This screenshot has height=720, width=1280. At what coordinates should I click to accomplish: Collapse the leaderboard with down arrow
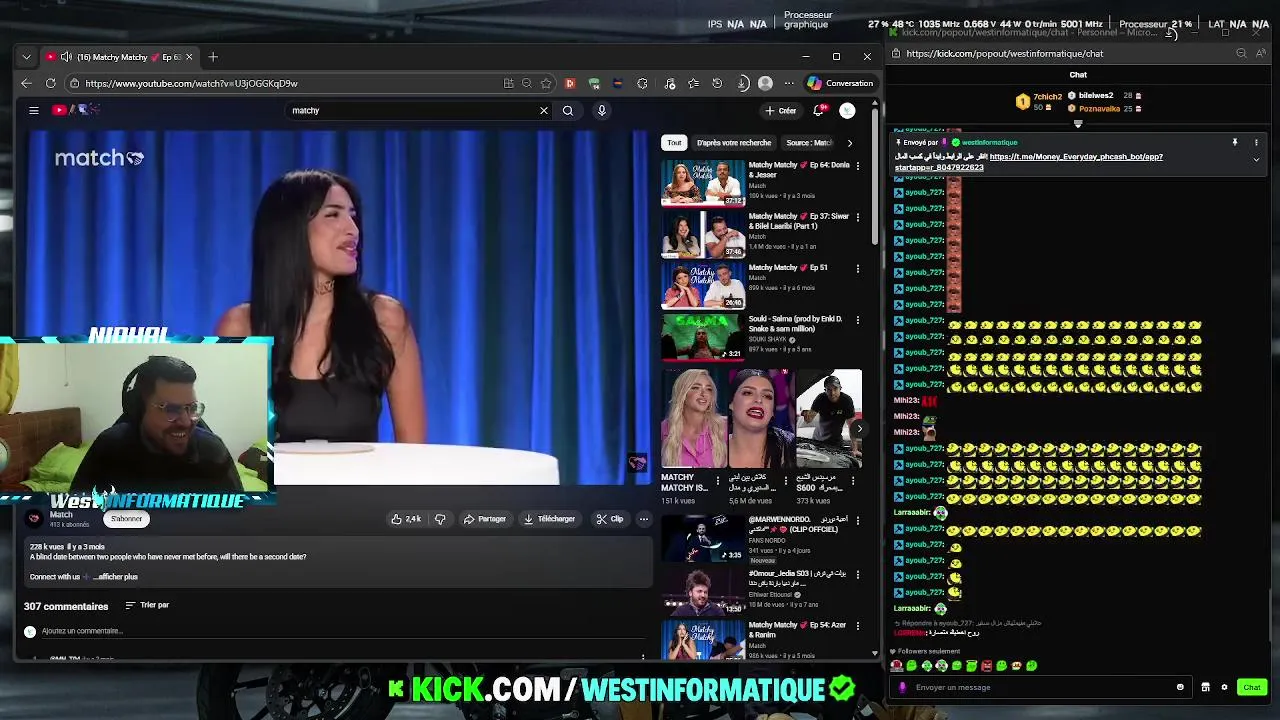coord(1078,124)
